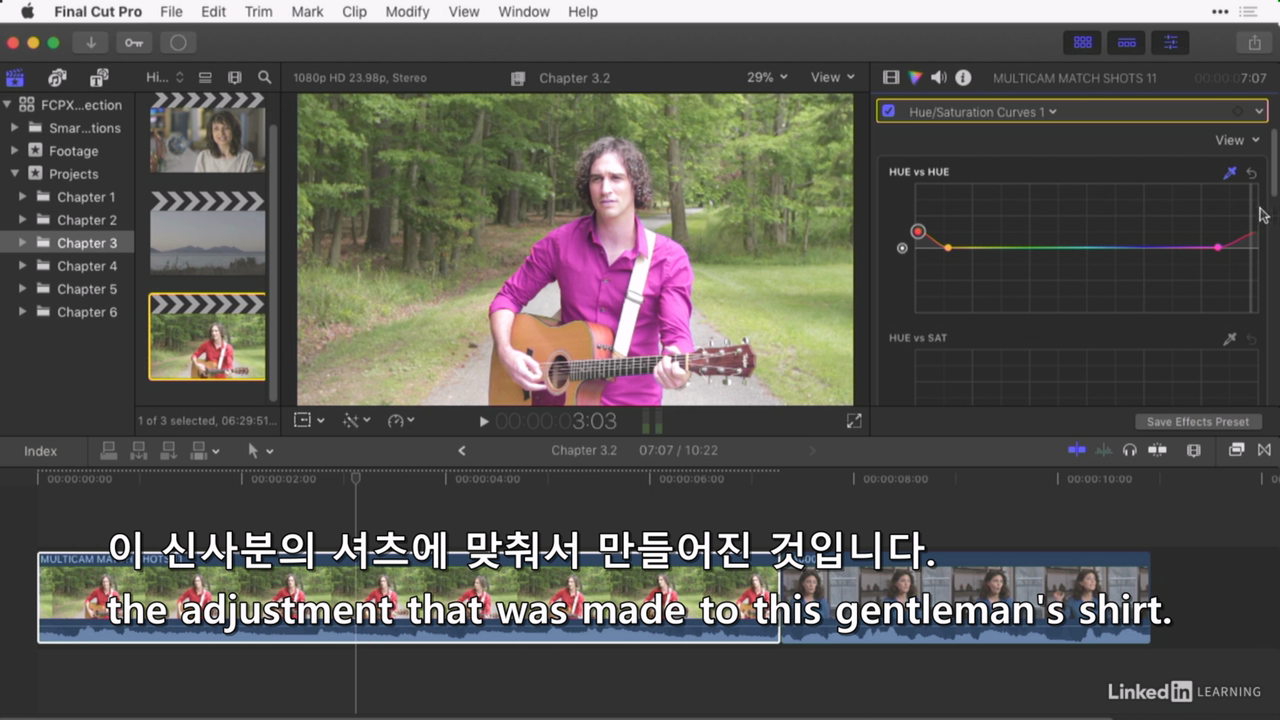Open the viewer zoom 29% dropdown

pos(767,77)
